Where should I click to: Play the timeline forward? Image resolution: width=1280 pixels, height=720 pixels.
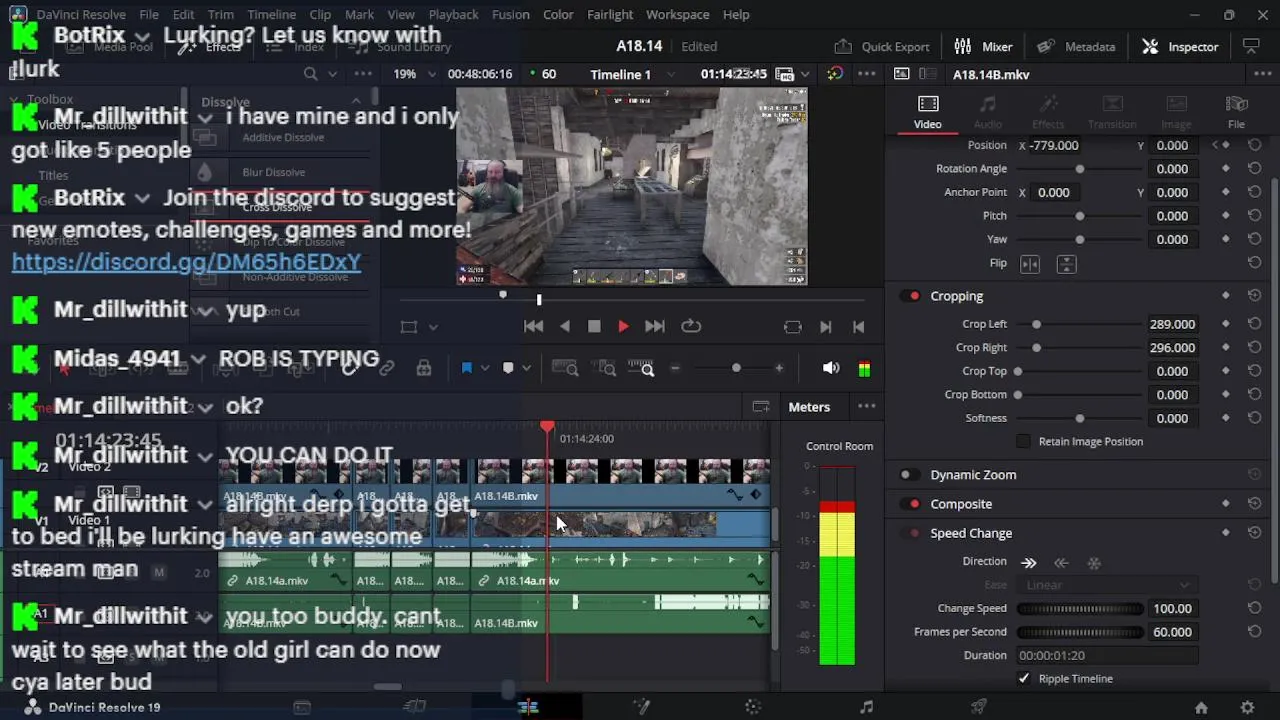(x=623, y=326)
